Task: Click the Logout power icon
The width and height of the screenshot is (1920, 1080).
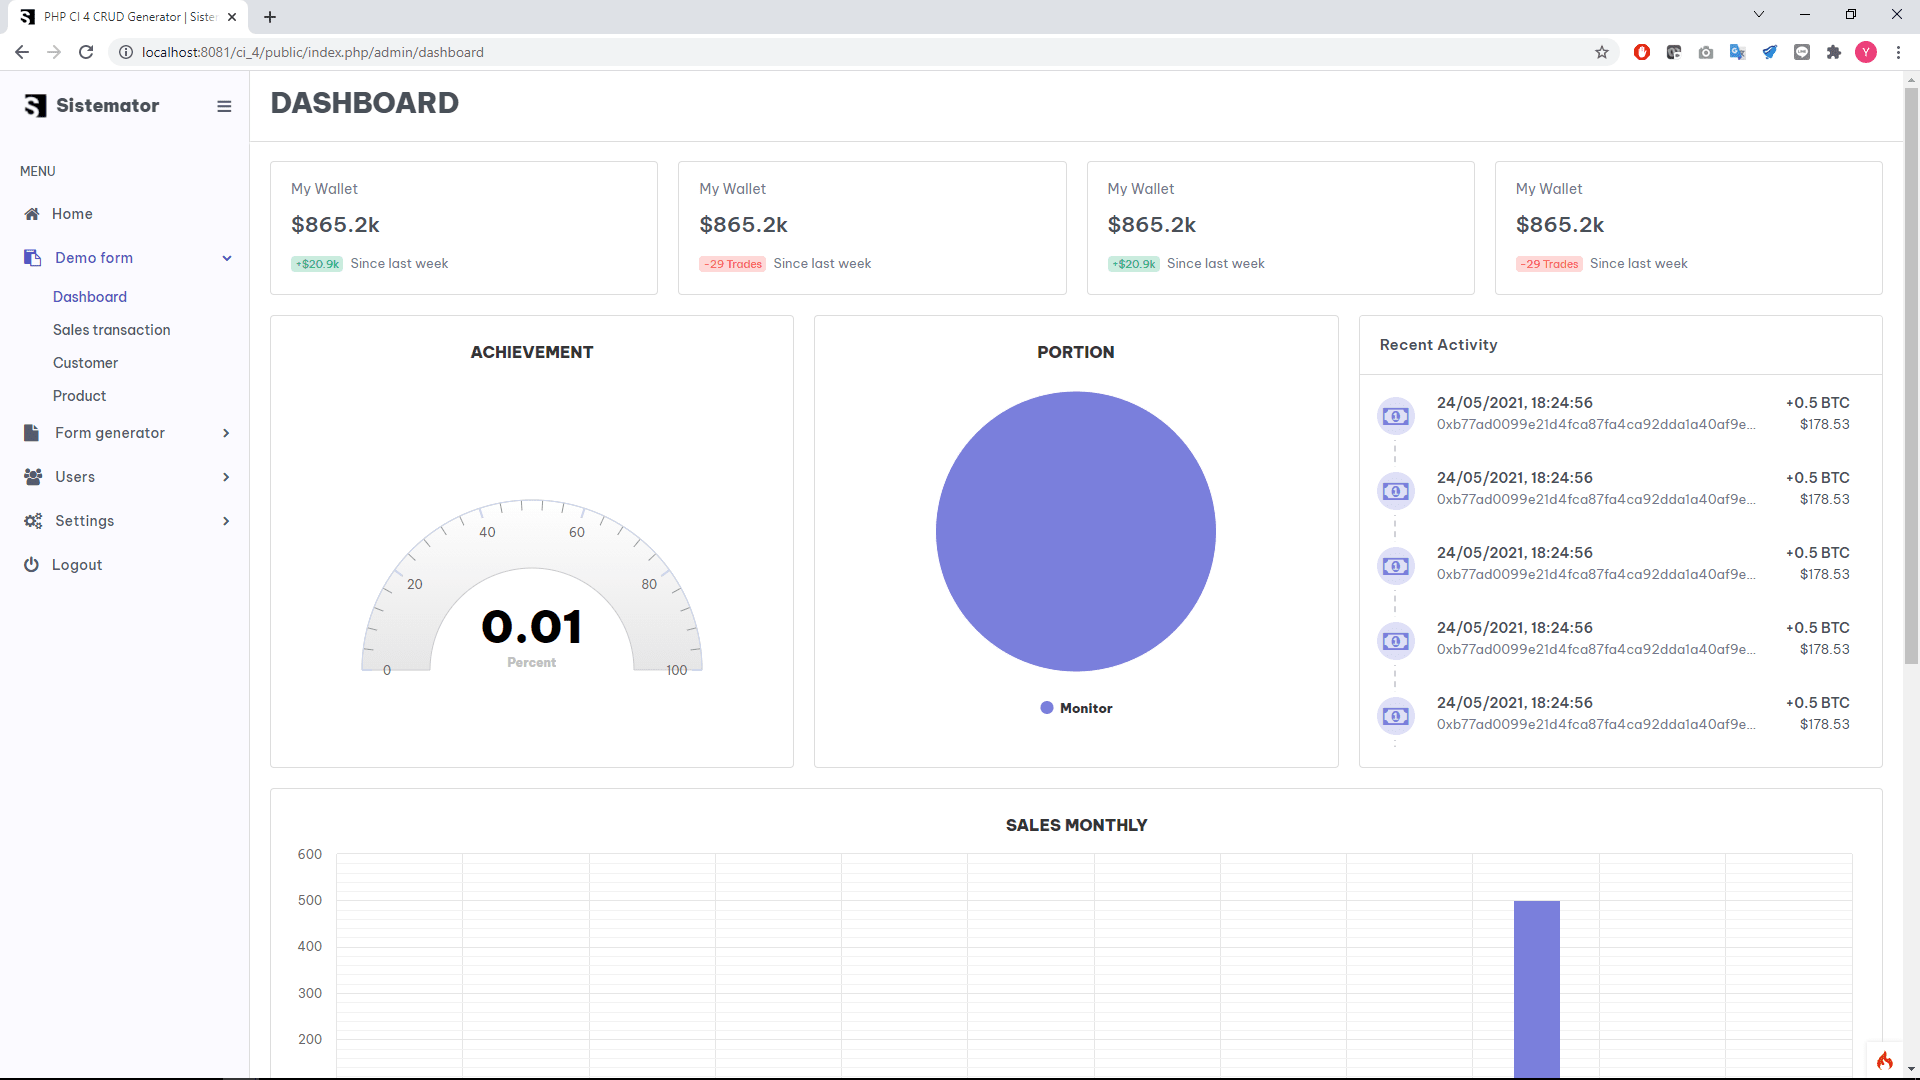Action: tap(32, 565)
